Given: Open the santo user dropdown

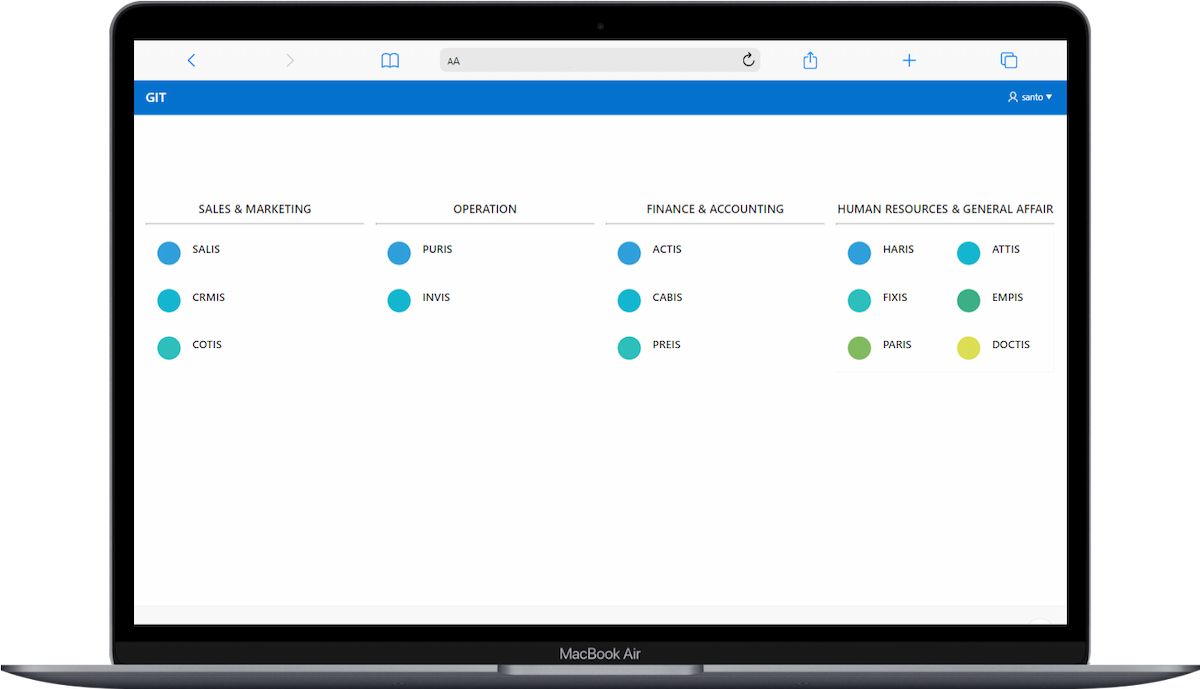Looking at the screenshot, I should point(1030,97).
